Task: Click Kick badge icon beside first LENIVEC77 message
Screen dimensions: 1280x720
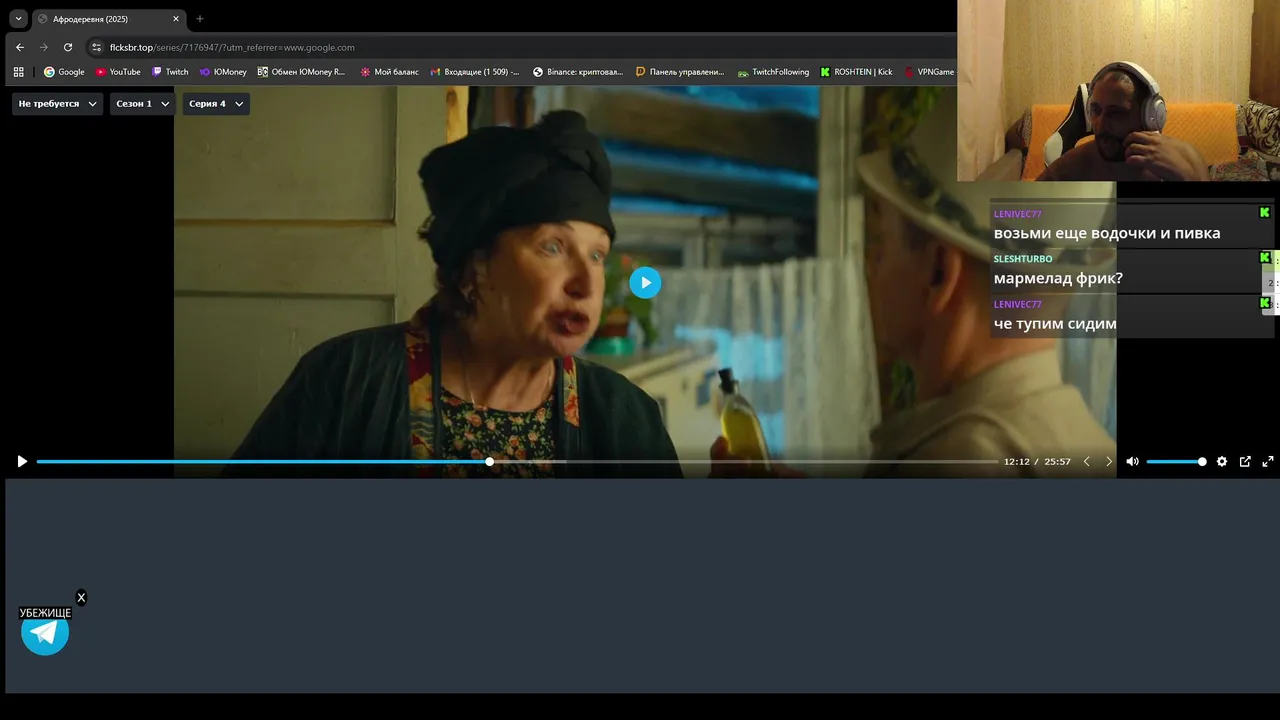Action: (1264, 213)
